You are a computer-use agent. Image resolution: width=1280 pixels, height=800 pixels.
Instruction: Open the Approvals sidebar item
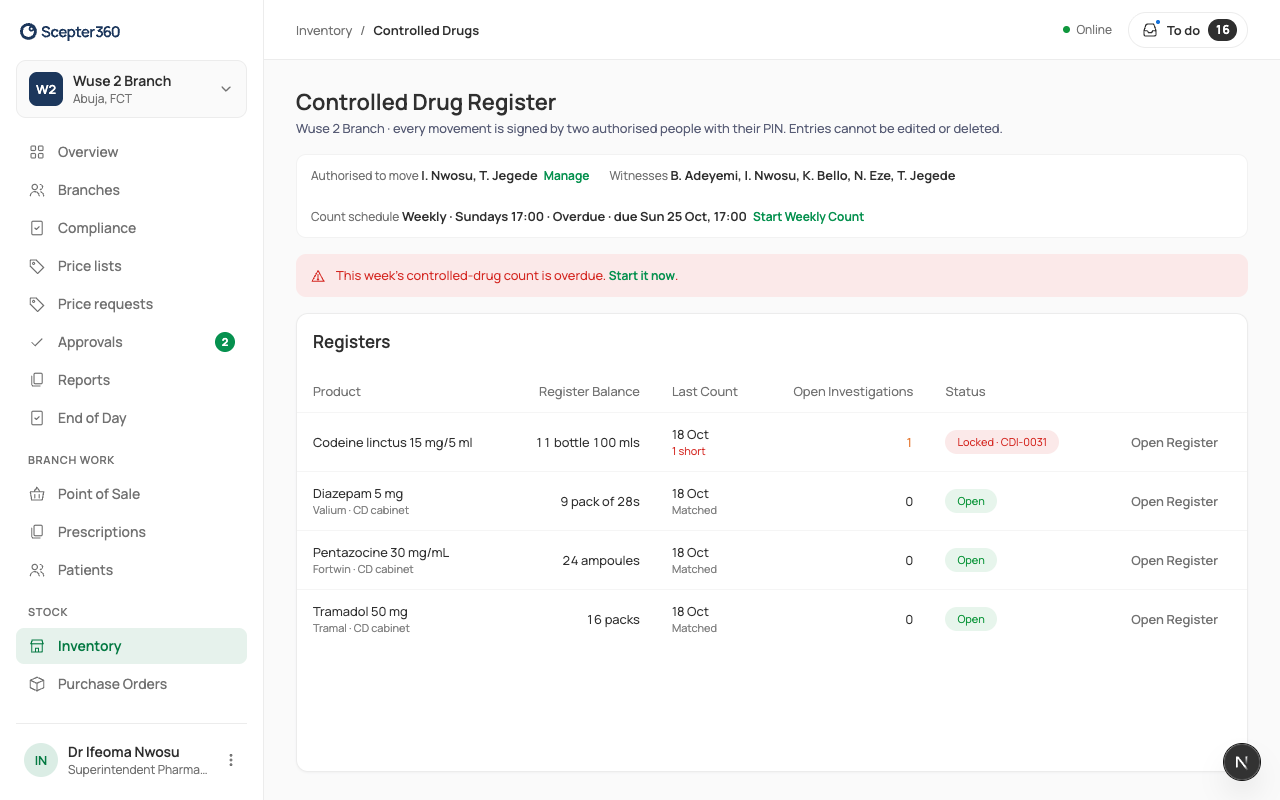point(131,342)
